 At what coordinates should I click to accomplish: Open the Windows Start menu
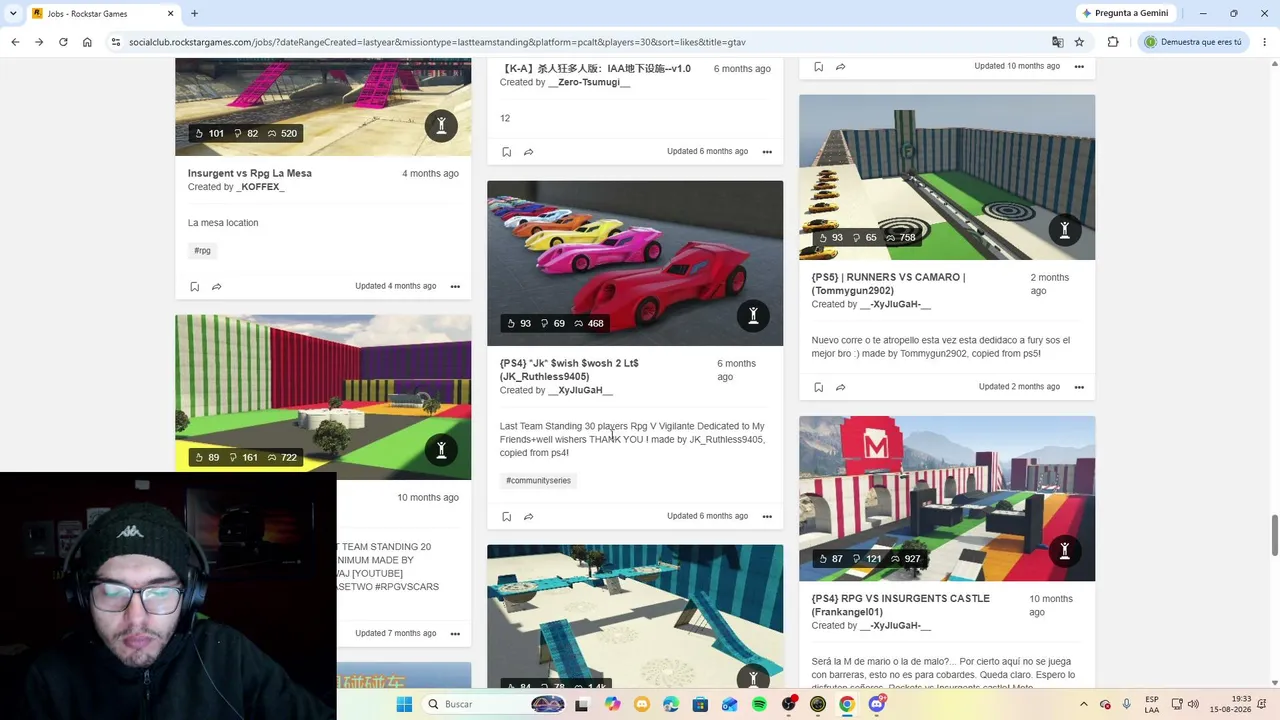[404, 704]
